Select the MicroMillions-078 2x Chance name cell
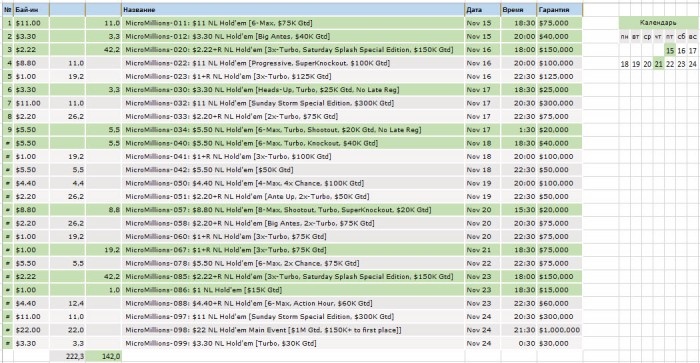 point(293,263)
